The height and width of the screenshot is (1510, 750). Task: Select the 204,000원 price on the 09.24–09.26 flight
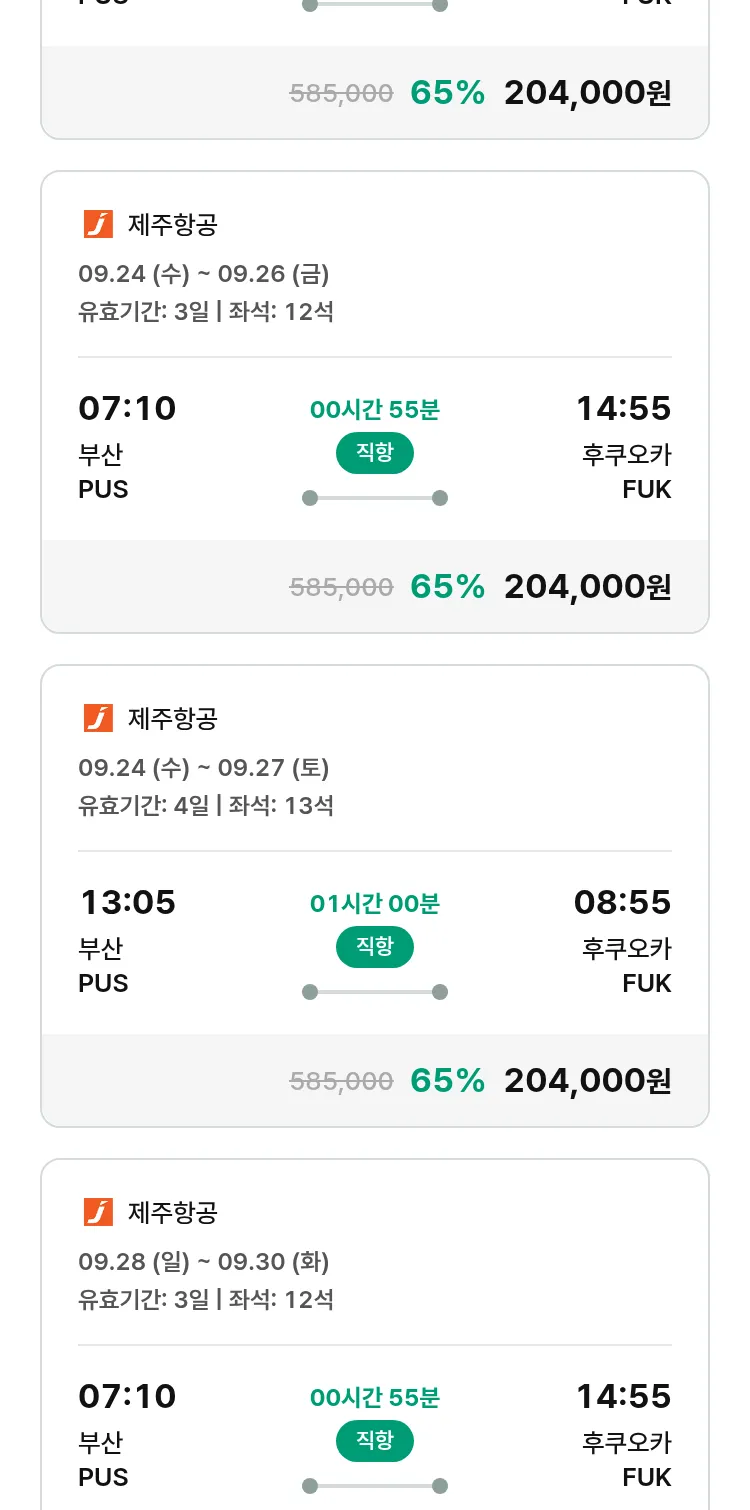587,587
